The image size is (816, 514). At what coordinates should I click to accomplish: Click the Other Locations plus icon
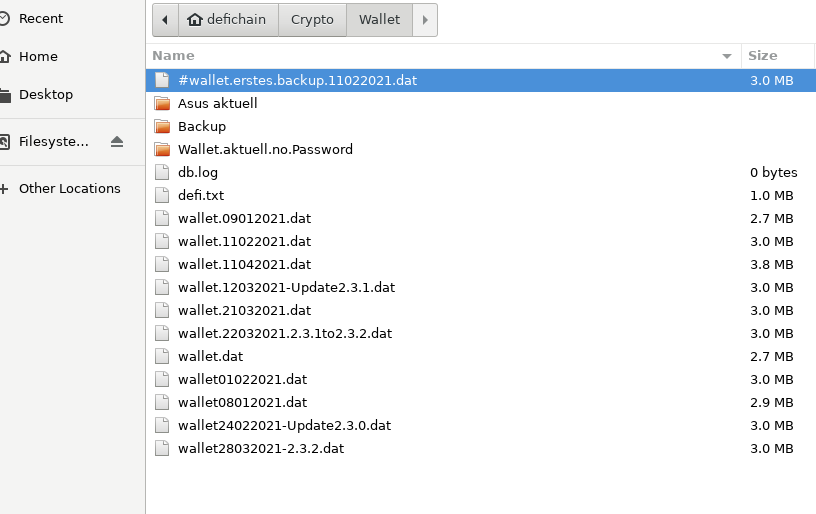click(4, 189)
